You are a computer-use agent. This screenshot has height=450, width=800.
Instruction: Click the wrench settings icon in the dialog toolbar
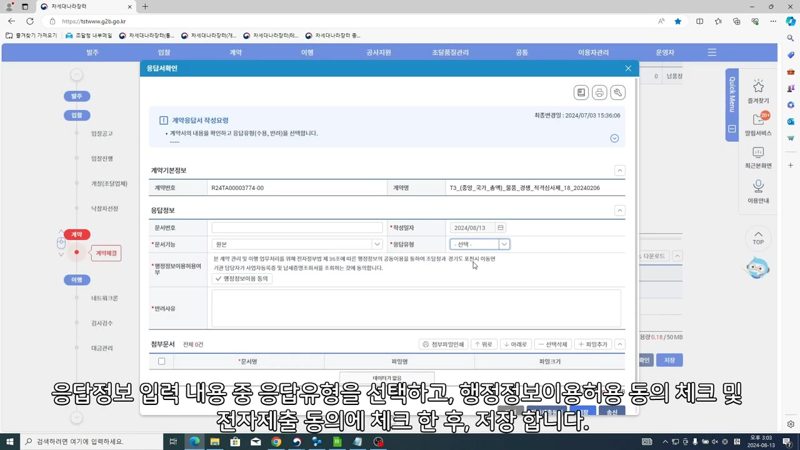617,92
